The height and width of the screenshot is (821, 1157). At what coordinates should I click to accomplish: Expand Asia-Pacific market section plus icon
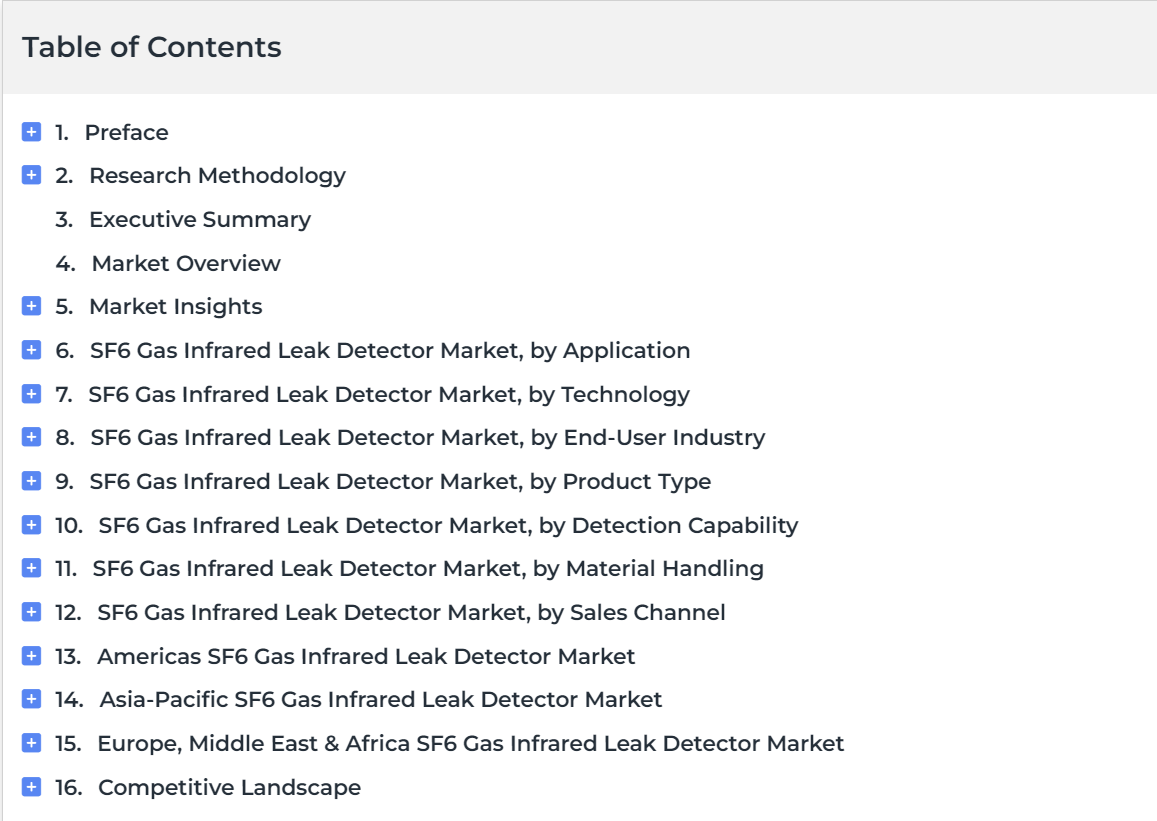point(31,699)
